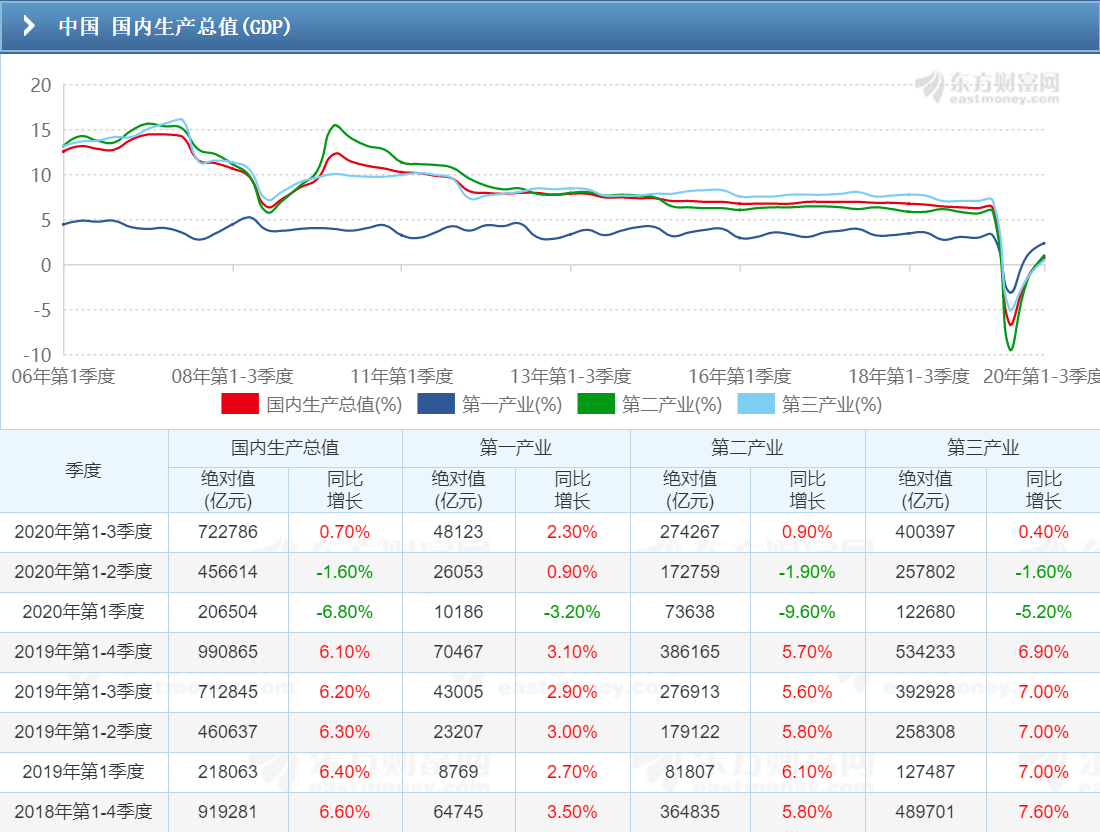The image size is (1100, 832).
Task: Click the -6.80% GDP growth cell
Action: 344,612
